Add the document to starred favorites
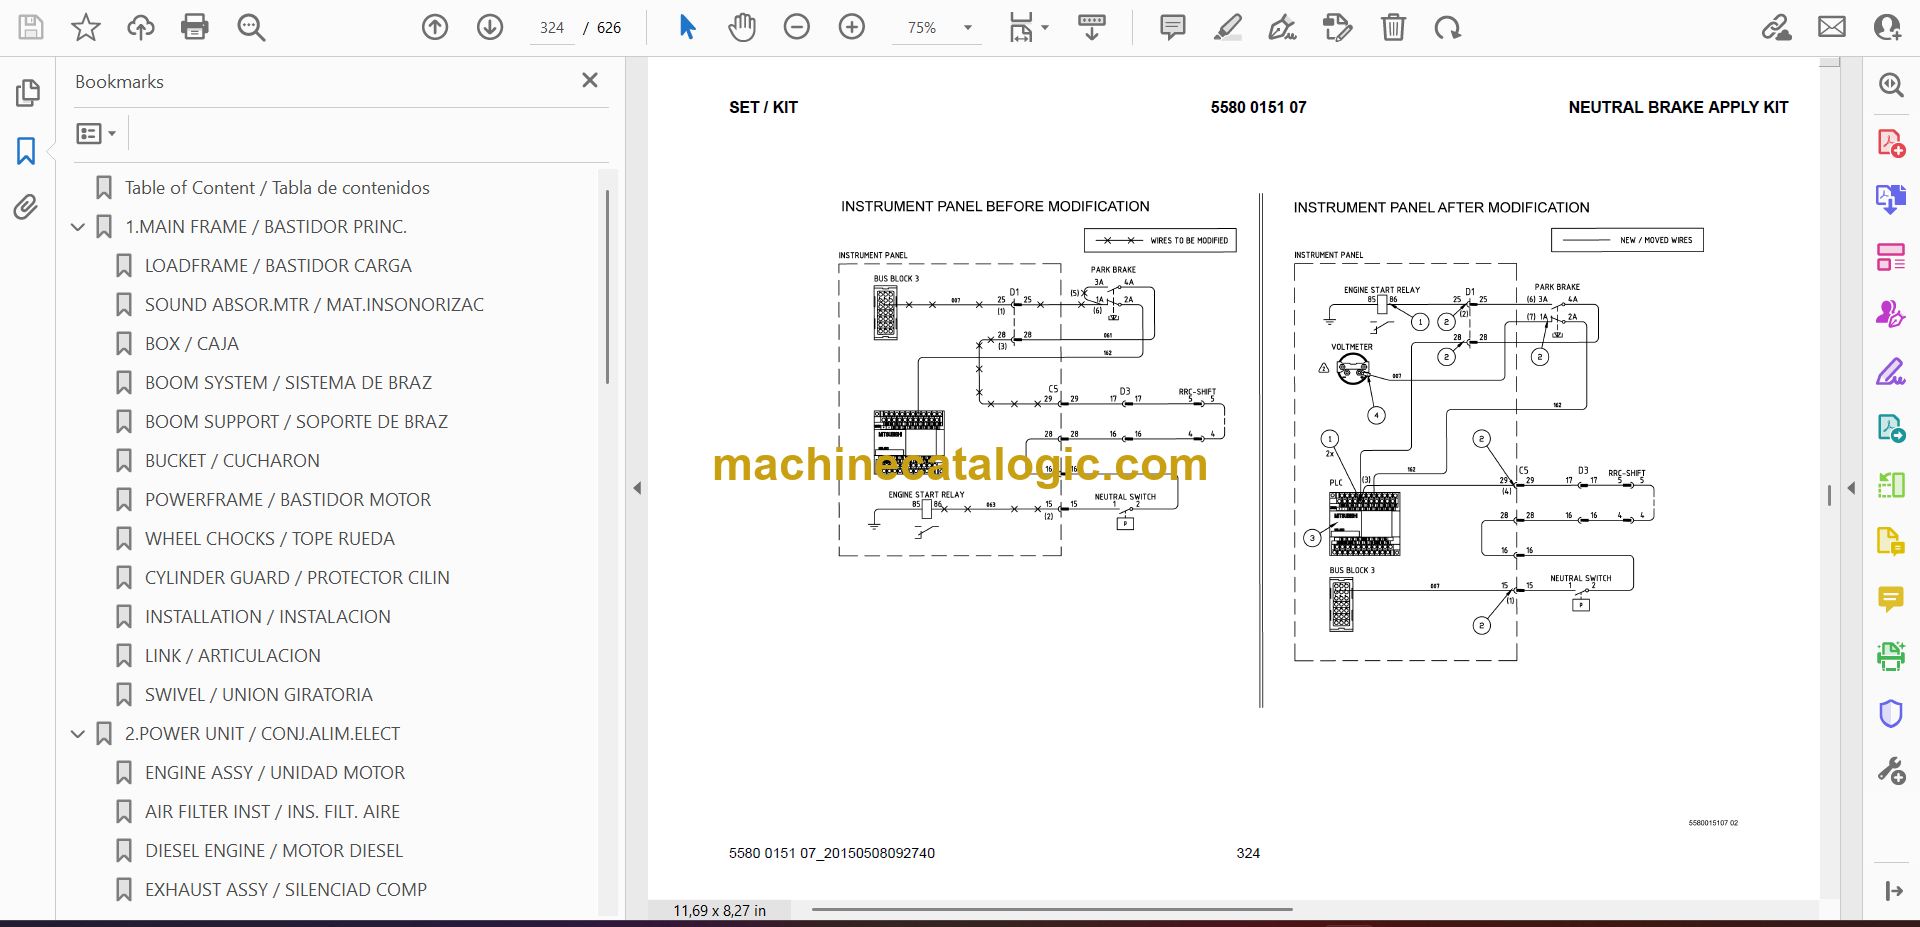The image size is (1920, 927). 86,27
